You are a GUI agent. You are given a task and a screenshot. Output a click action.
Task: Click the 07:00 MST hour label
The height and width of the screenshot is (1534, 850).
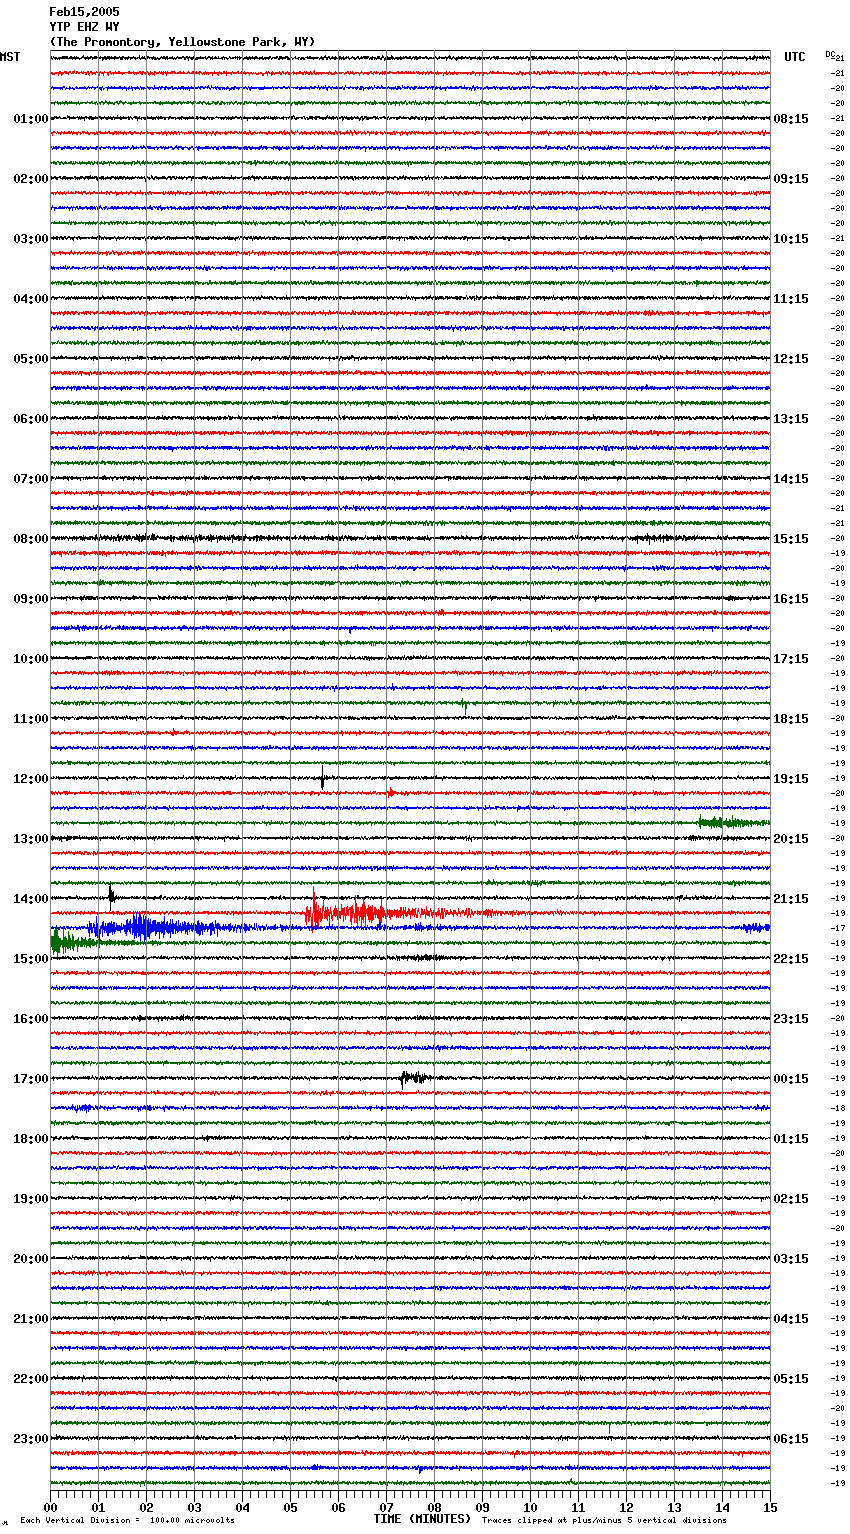point(30,479)
